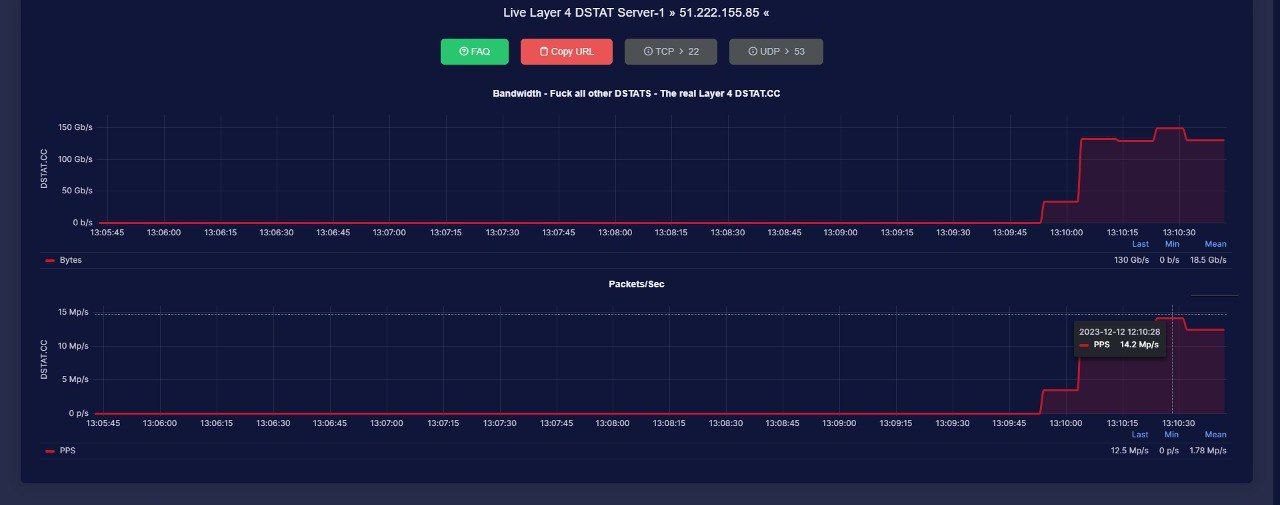Click the PPS 14.2 Mp/s tooltip

[x=1118, y=338]
